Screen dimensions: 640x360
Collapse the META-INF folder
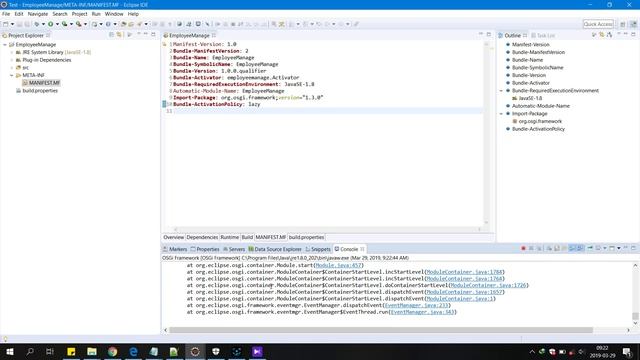tap(12, 76)
